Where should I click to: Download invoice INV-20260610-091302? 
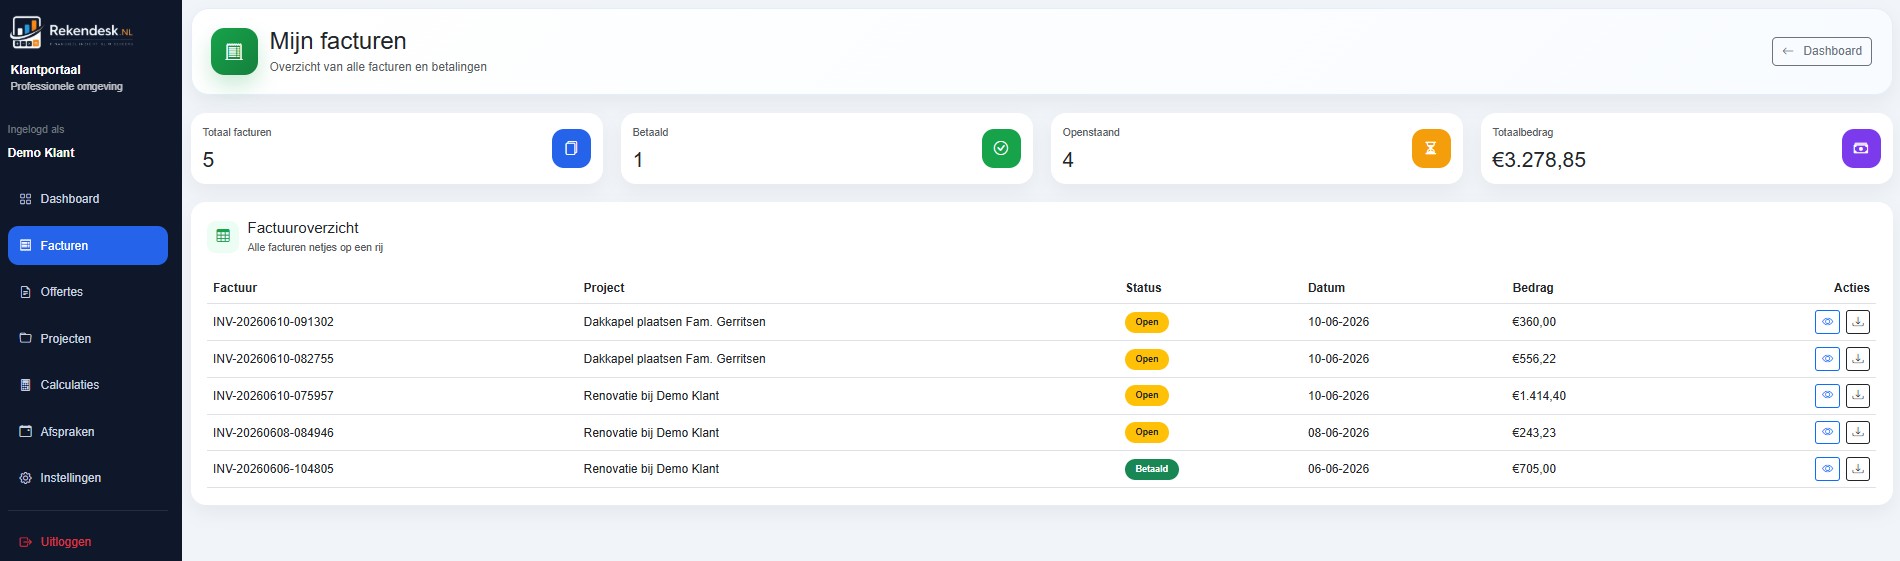1857,322
